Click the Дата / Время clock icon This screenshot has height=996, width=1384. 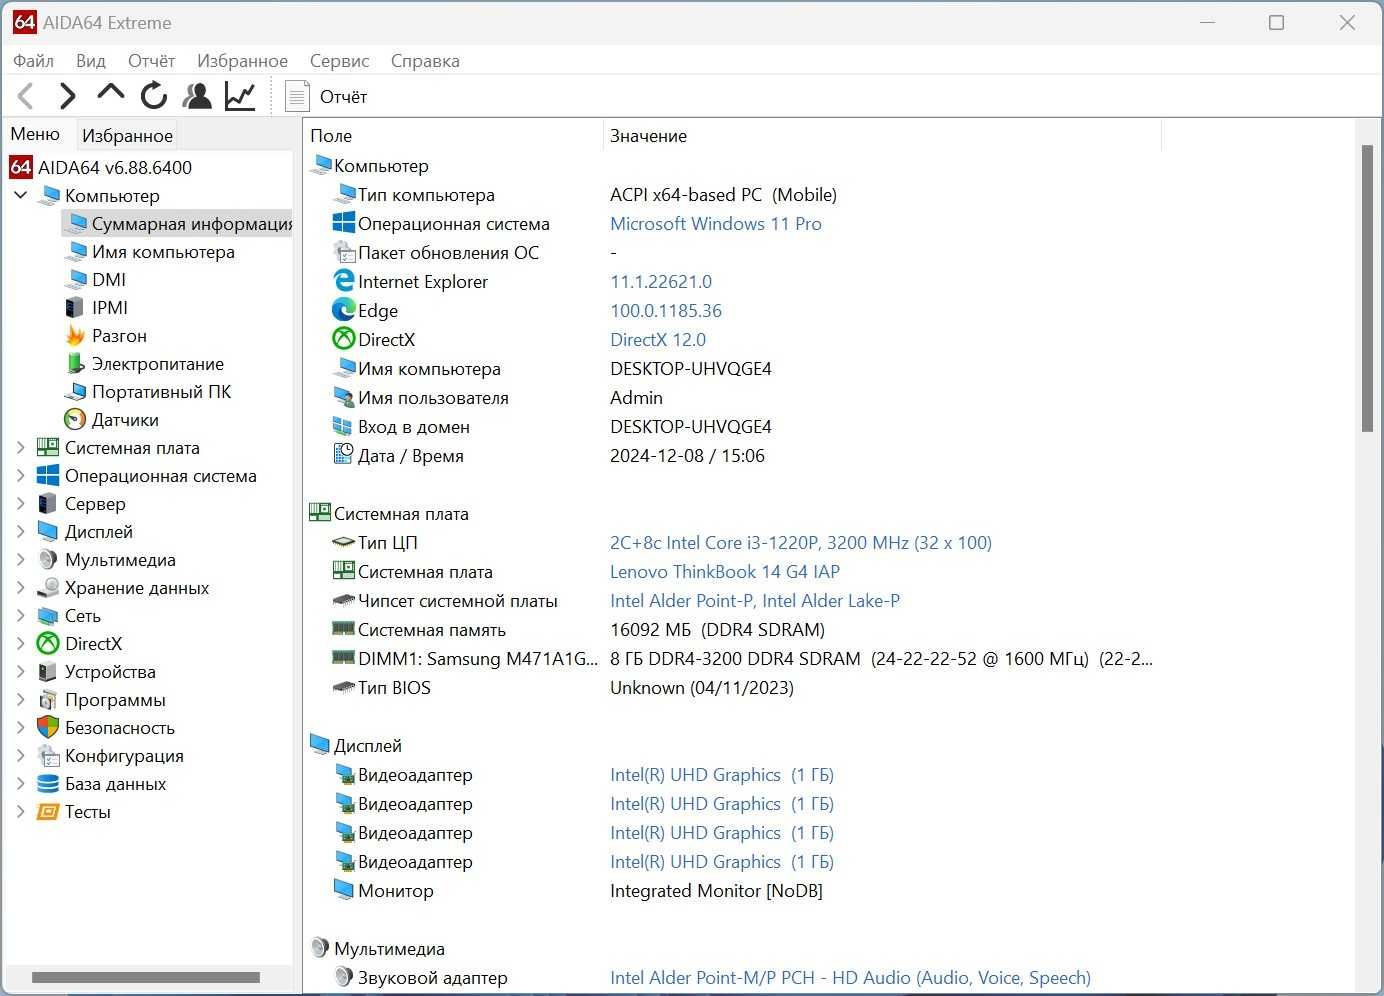(343, 455)
